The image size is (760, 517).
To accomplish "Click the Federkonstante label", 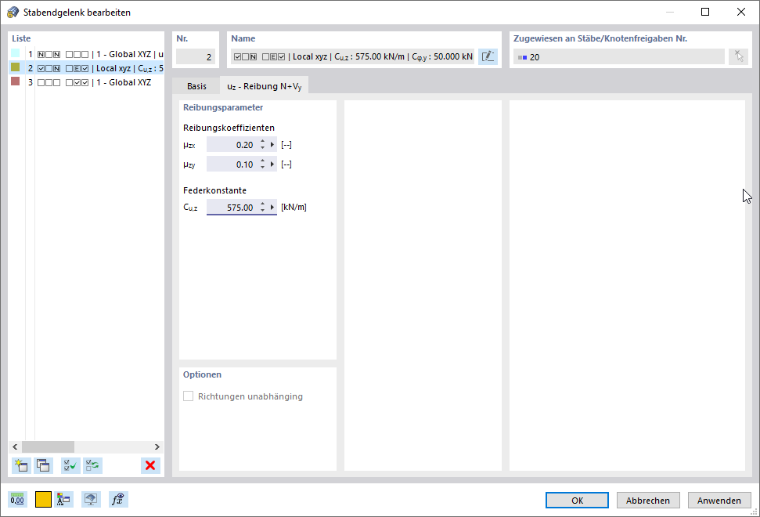I will tap(215, 190).
